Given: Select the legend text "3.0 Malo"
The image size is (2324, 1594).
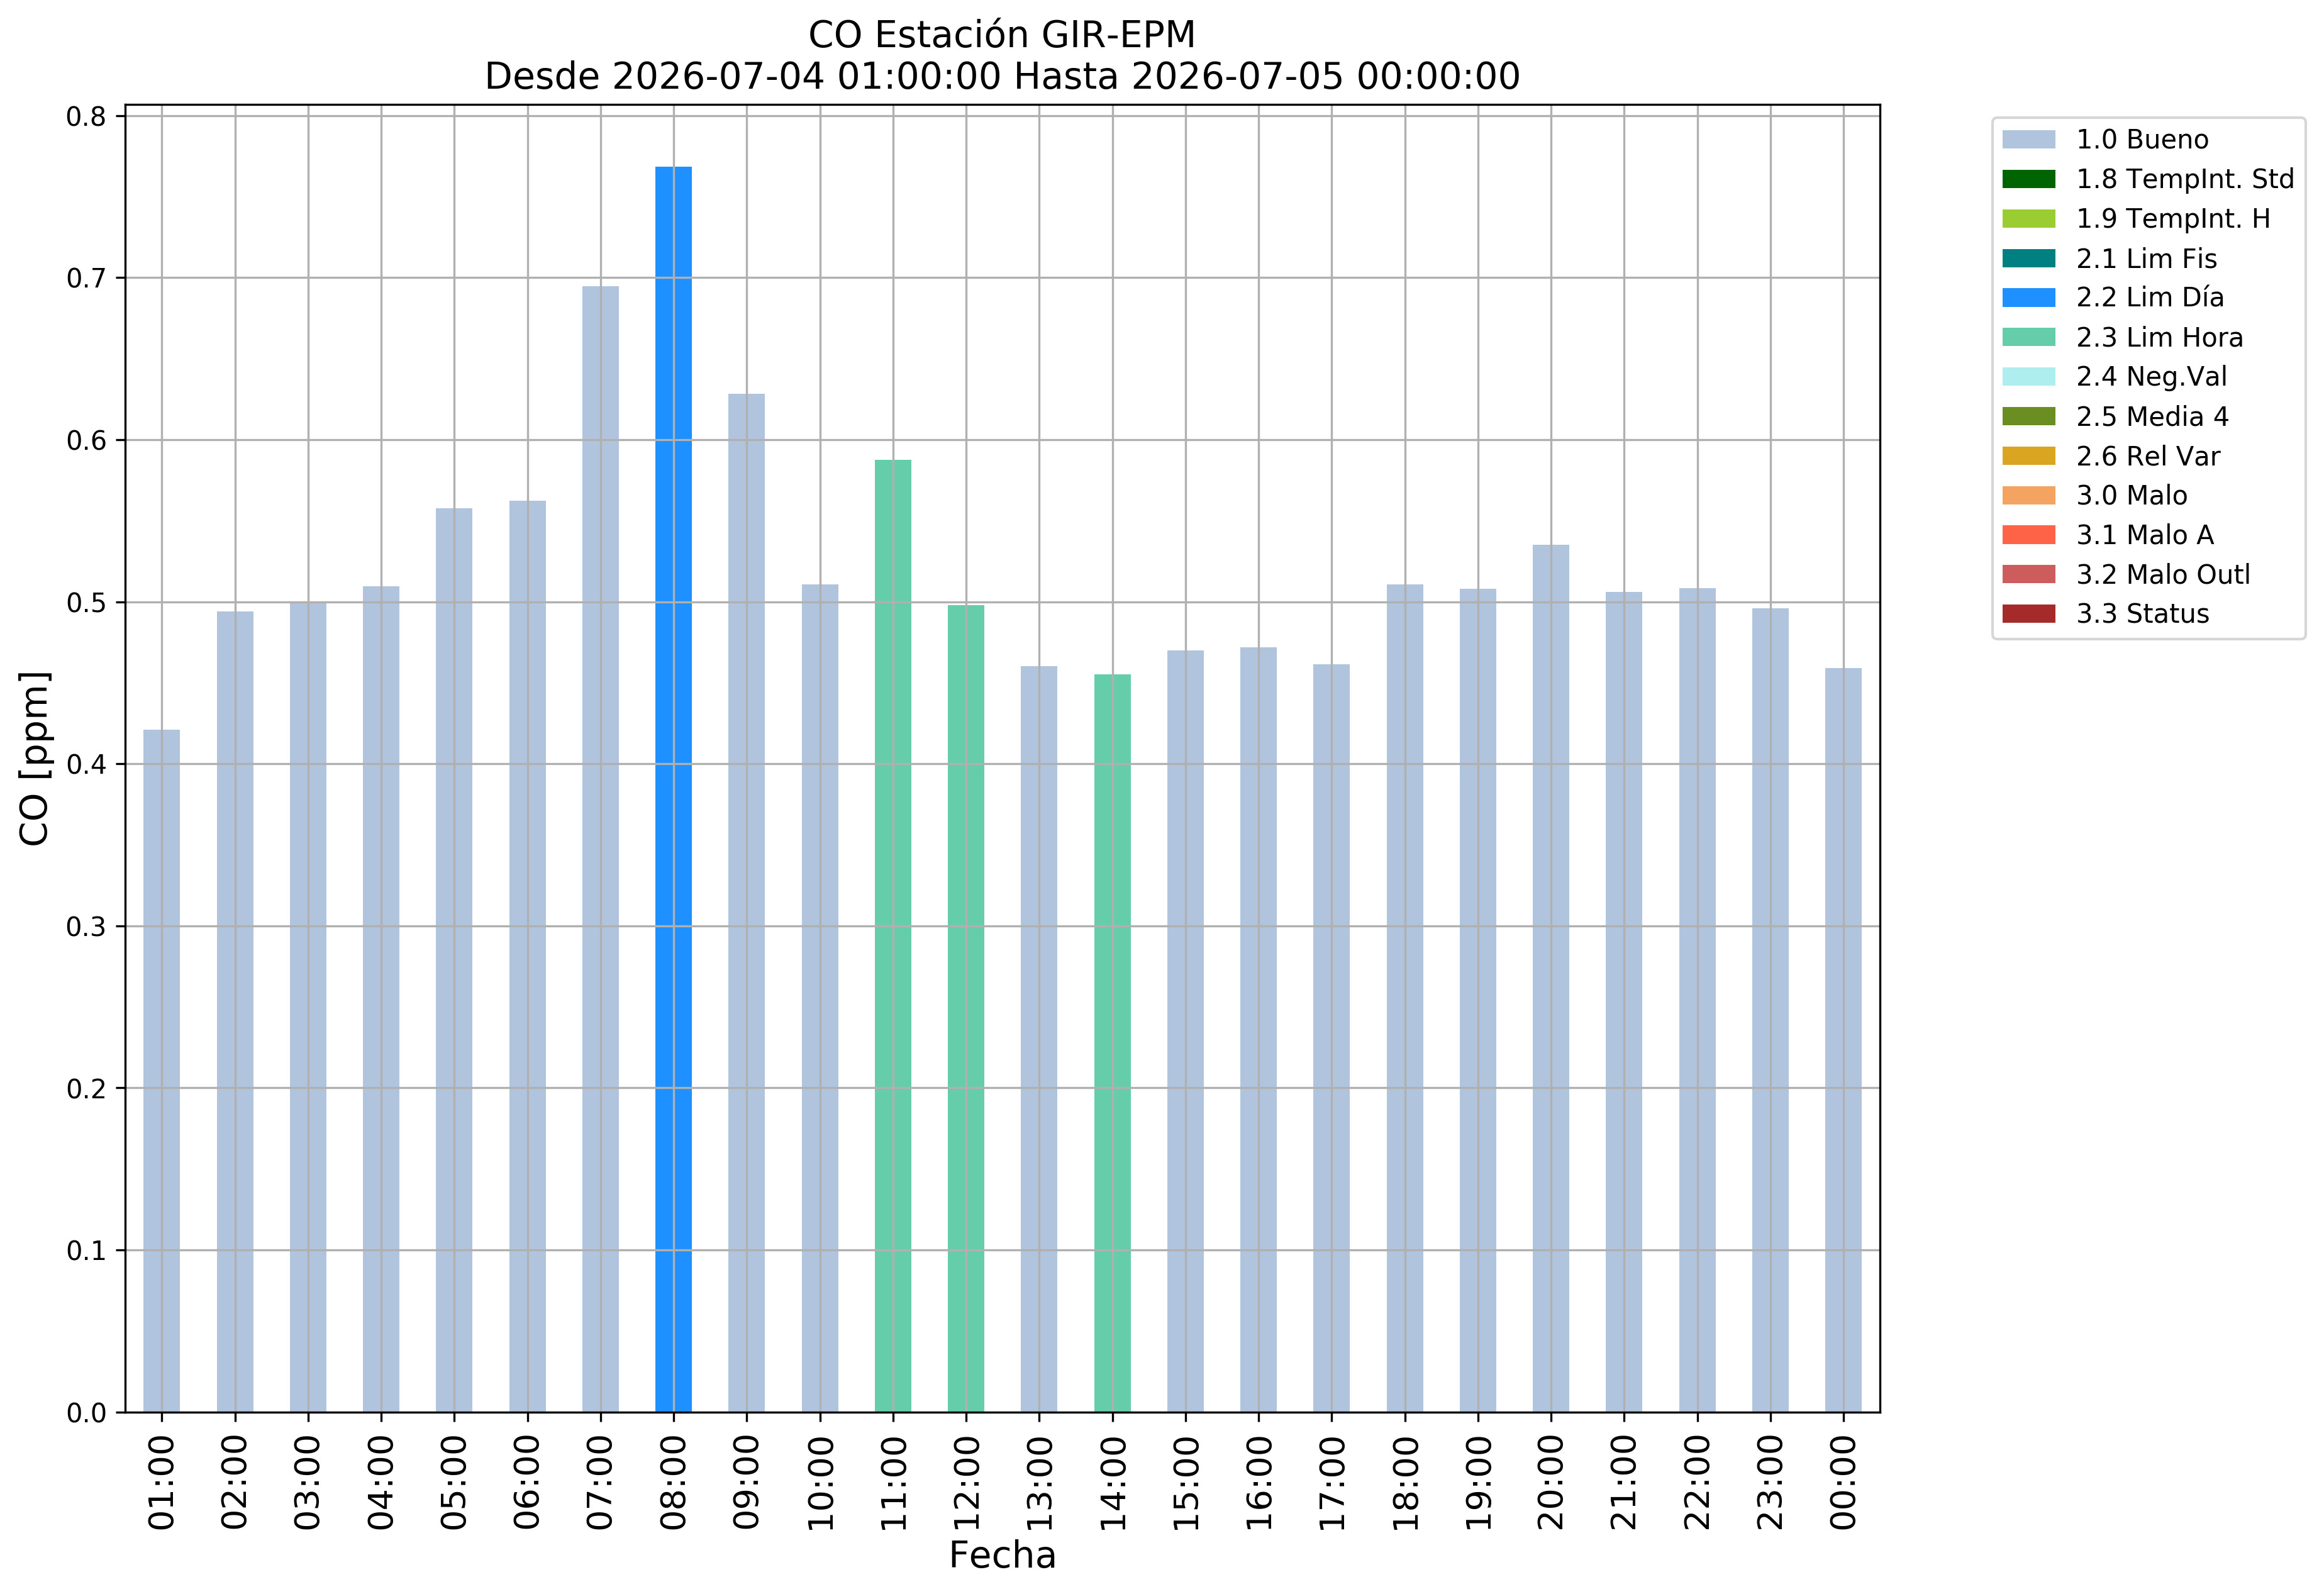Looking at the screenshot, I should 2131,495.
